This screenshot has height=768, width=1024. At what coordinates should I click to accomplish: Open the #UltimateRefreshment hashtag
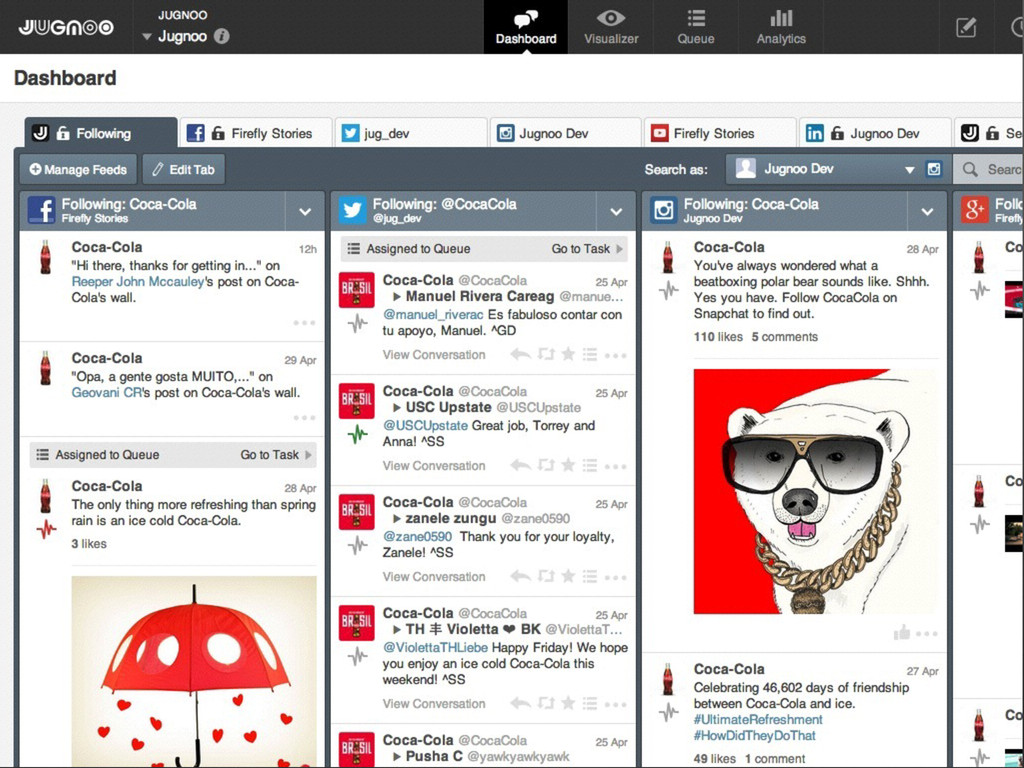coord(758,720)
